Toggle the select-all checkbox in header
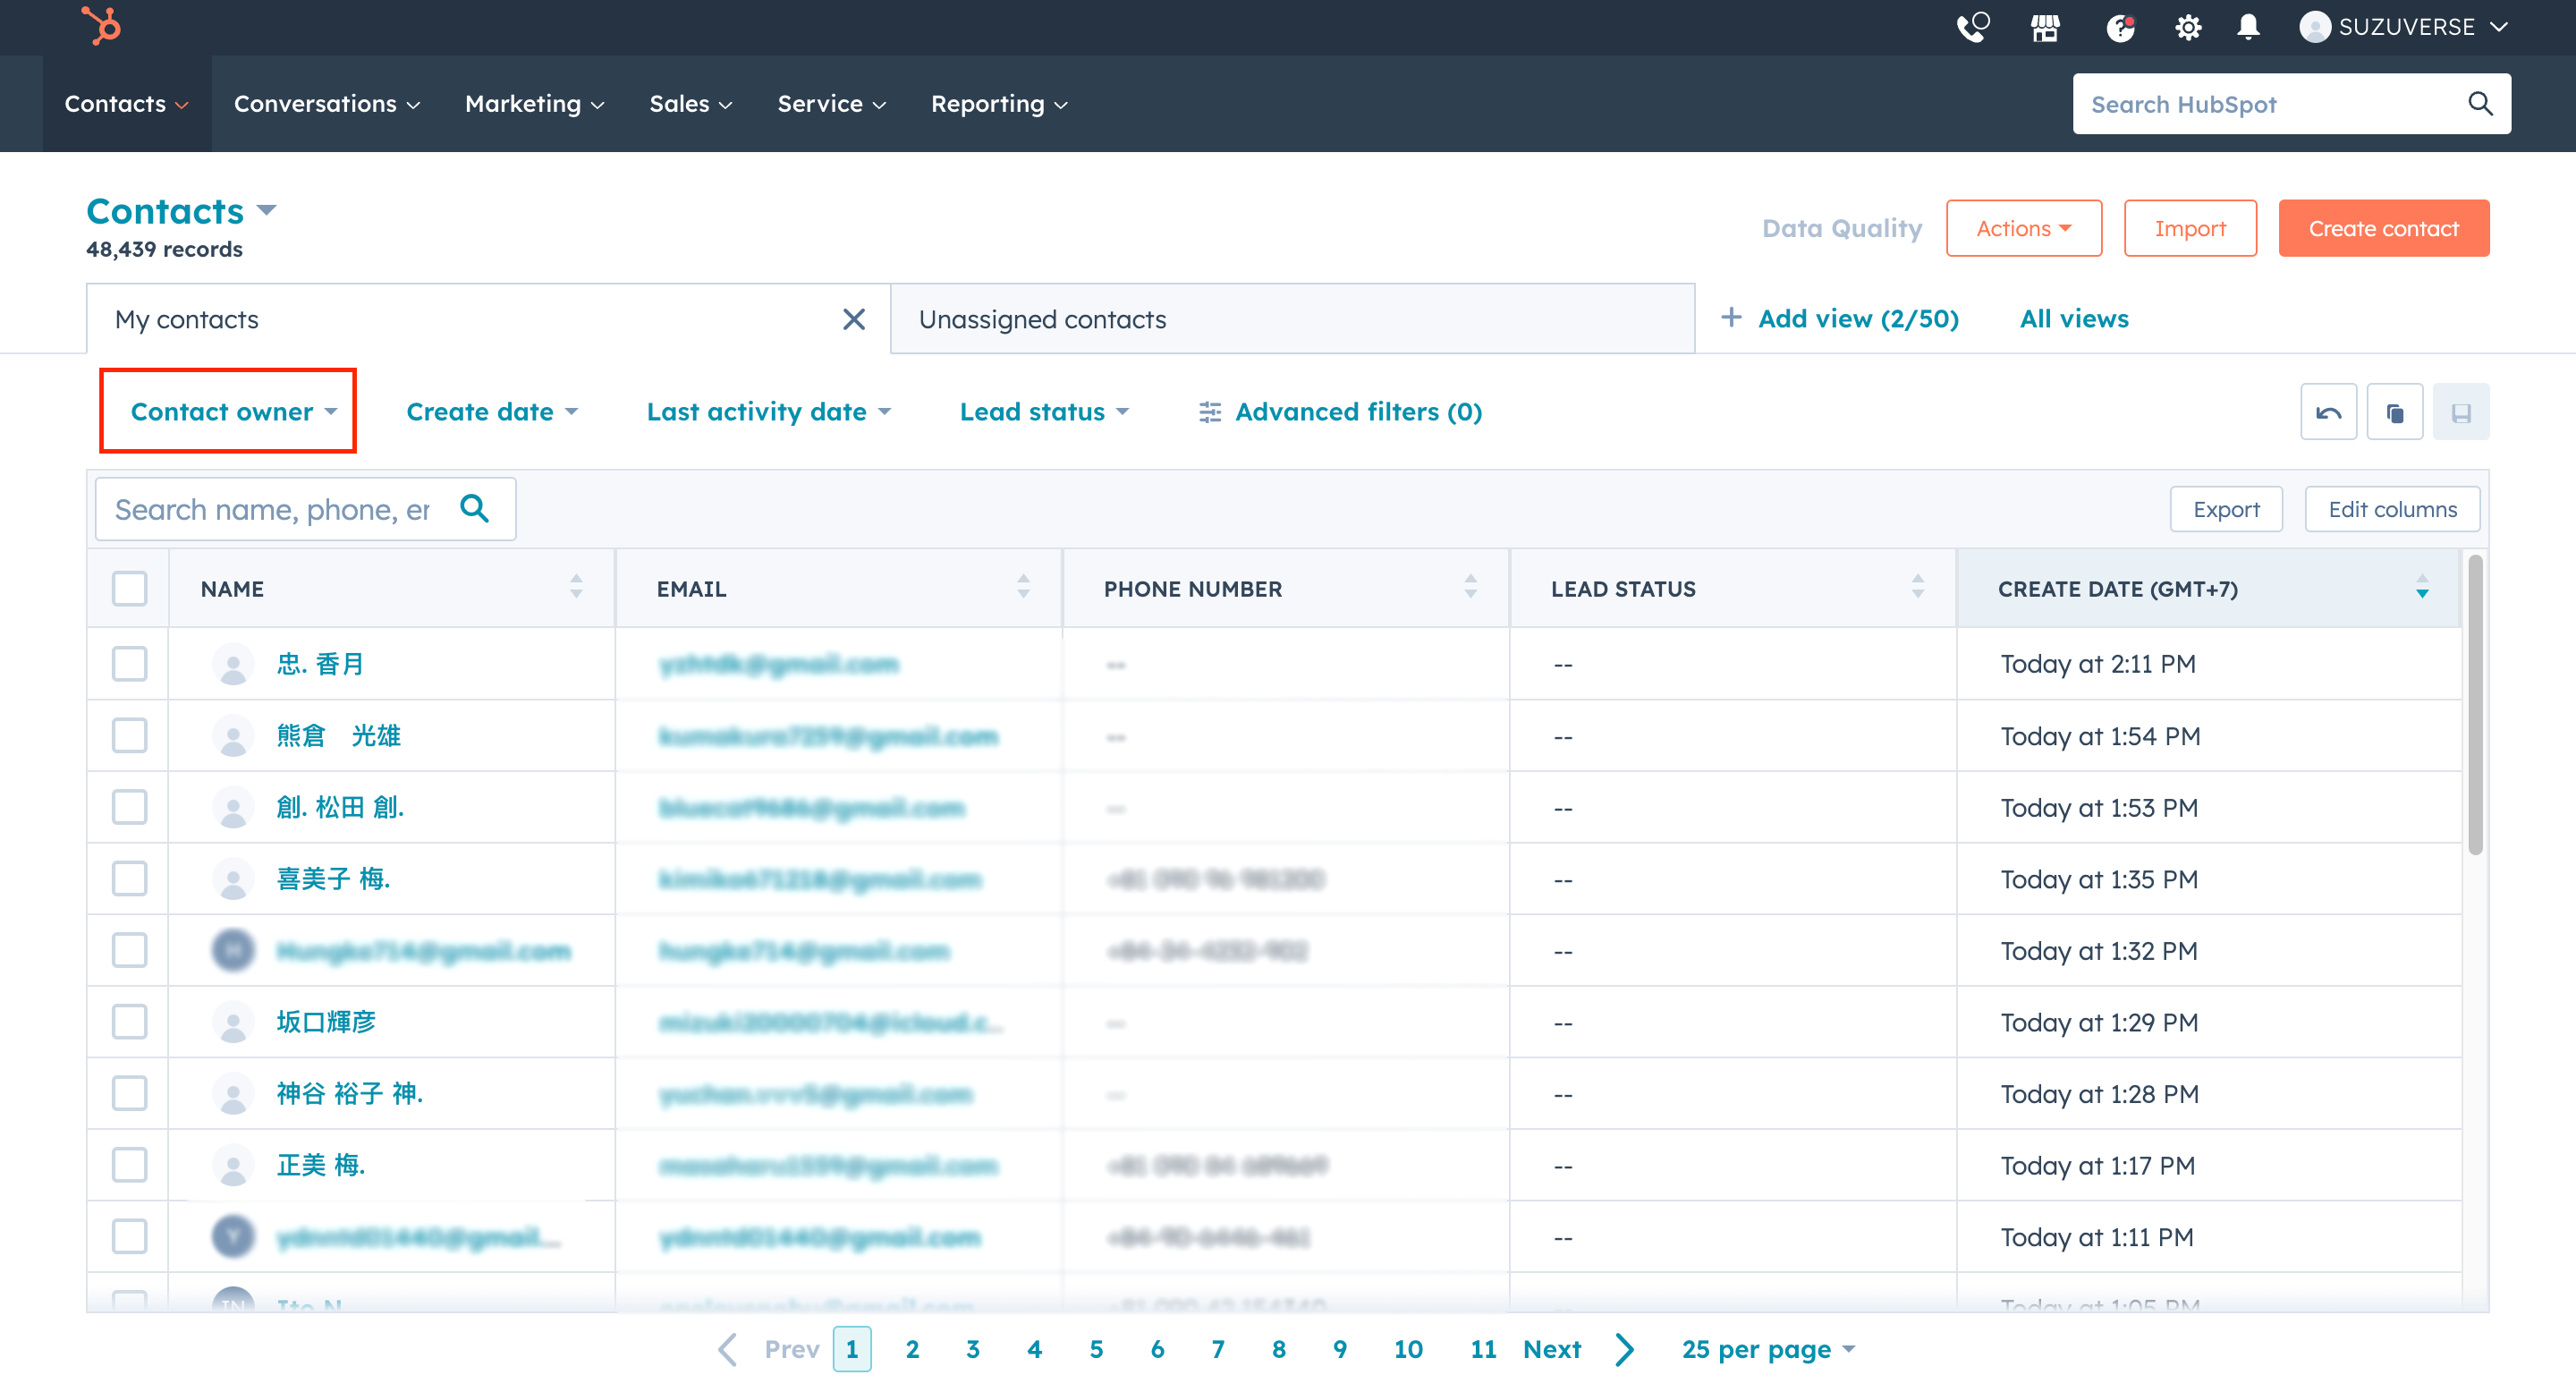This screenshot has width=2576, height=1392. pyautogui.click(x=129, y=588)
